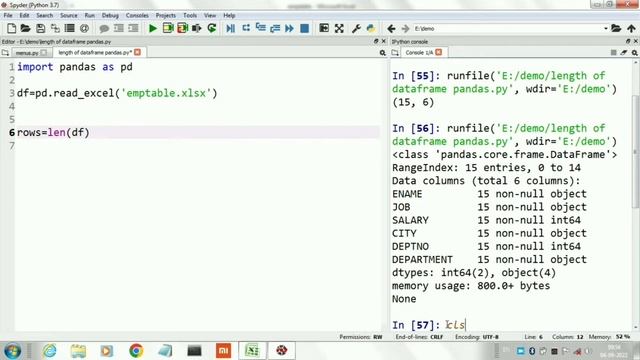Change to parent directory
Screen dimensions: 640x360
click(x=631, y=29)
